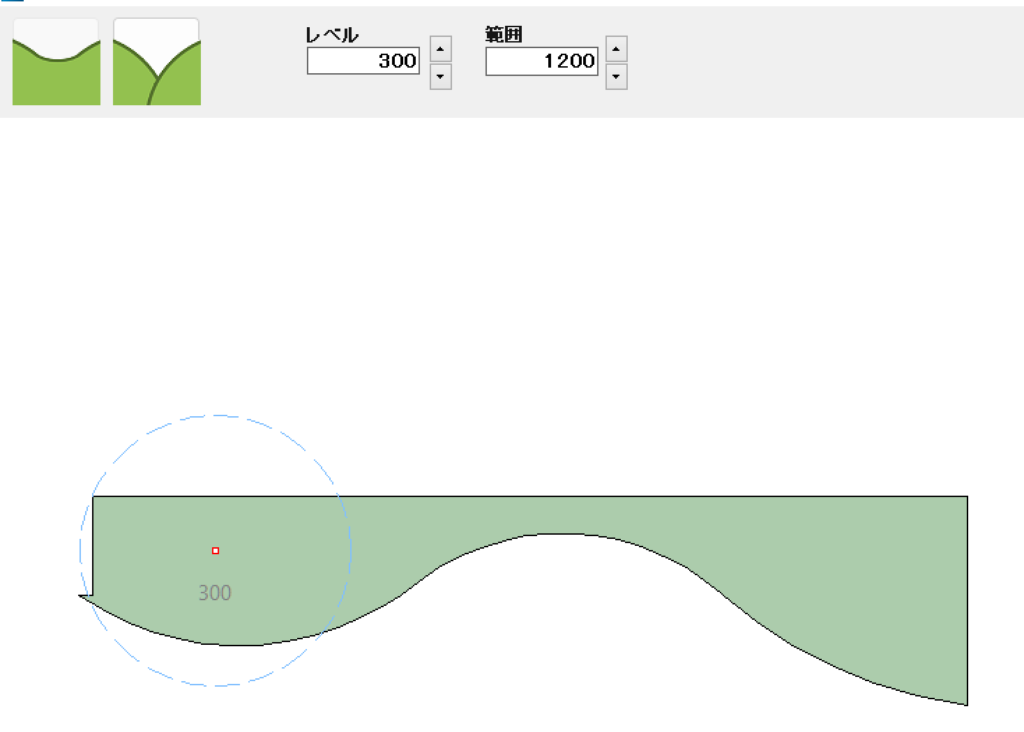Click the top-right corner of green terrain
The height and width of the screenshot is (732, 1024).
(x=966, y=496)
